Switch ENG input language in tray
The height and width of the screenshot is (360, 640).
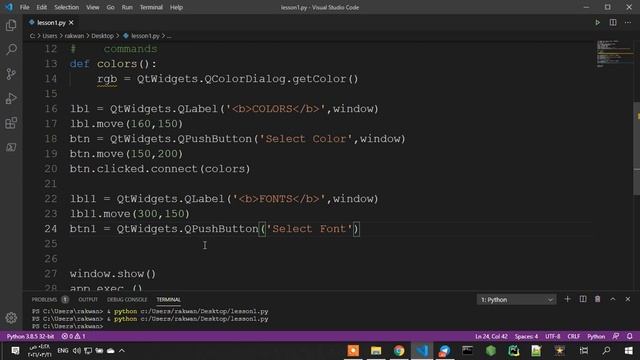(x=62, y=351)
